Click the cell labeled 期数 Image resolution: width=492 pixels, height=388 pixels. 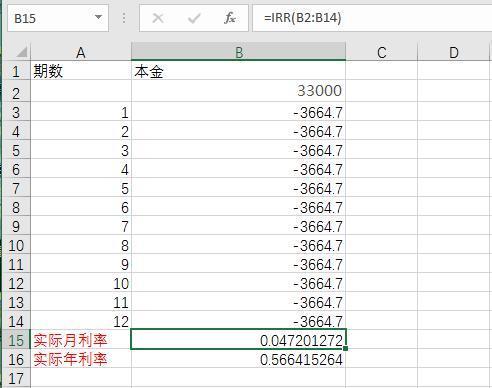[x=81, y=71]
